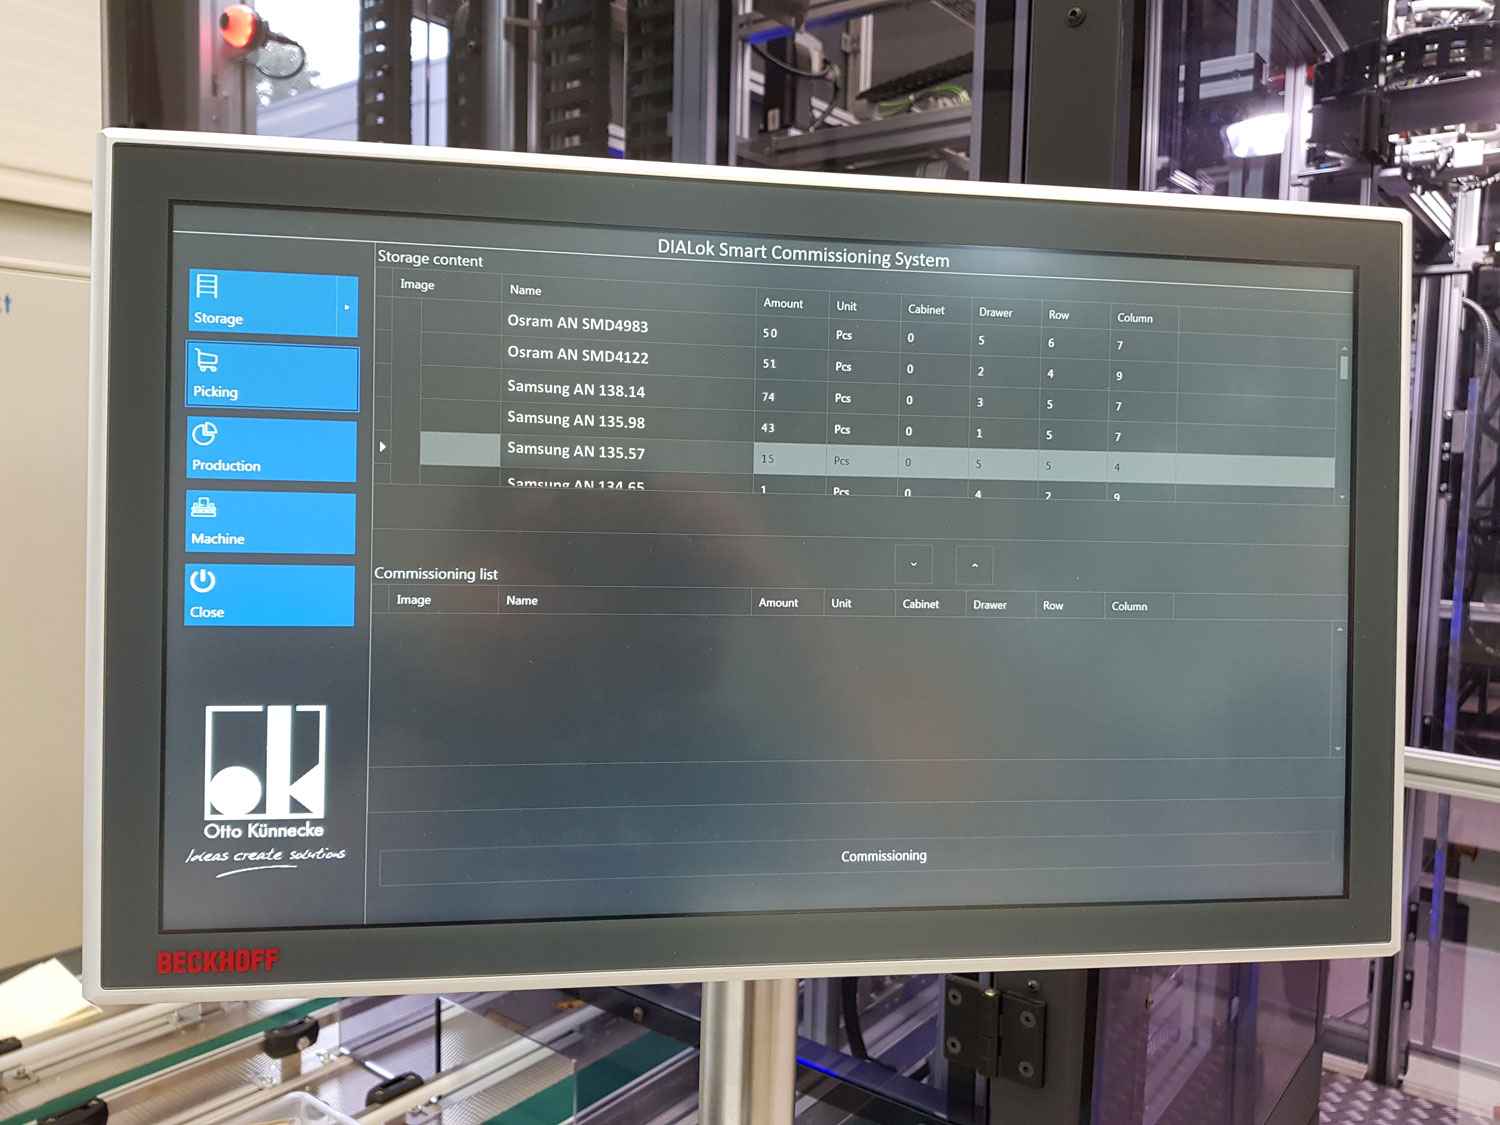Click the Storage content scrollbar thumb

click(x=1343, y=367)
